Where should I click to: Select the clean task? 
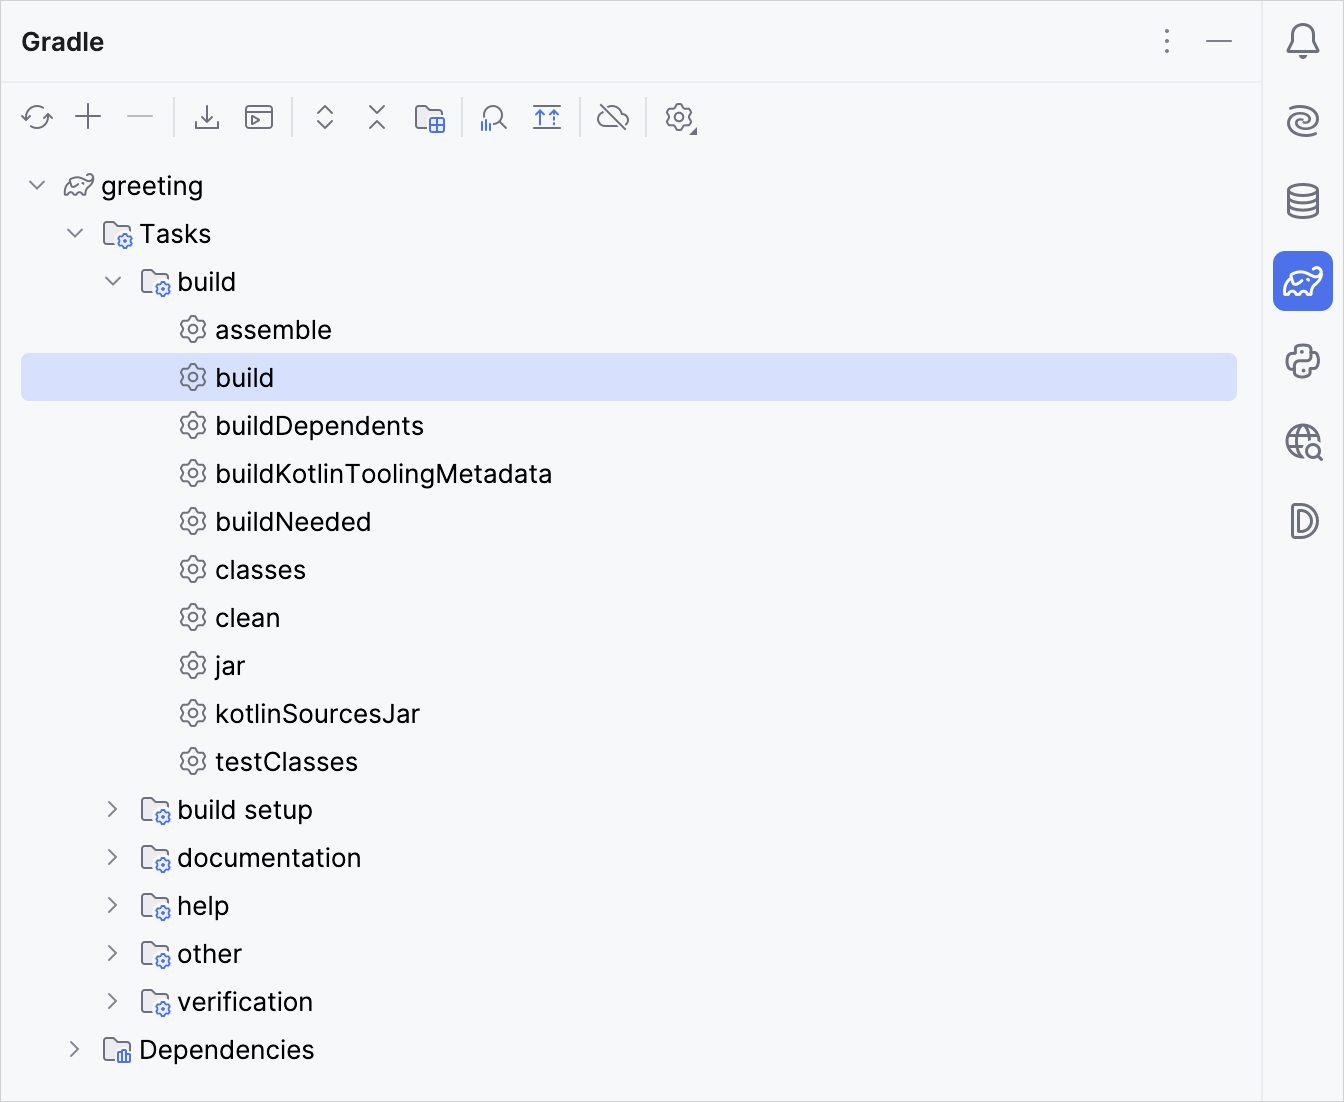pyautogui.click(x=247, y=618)
